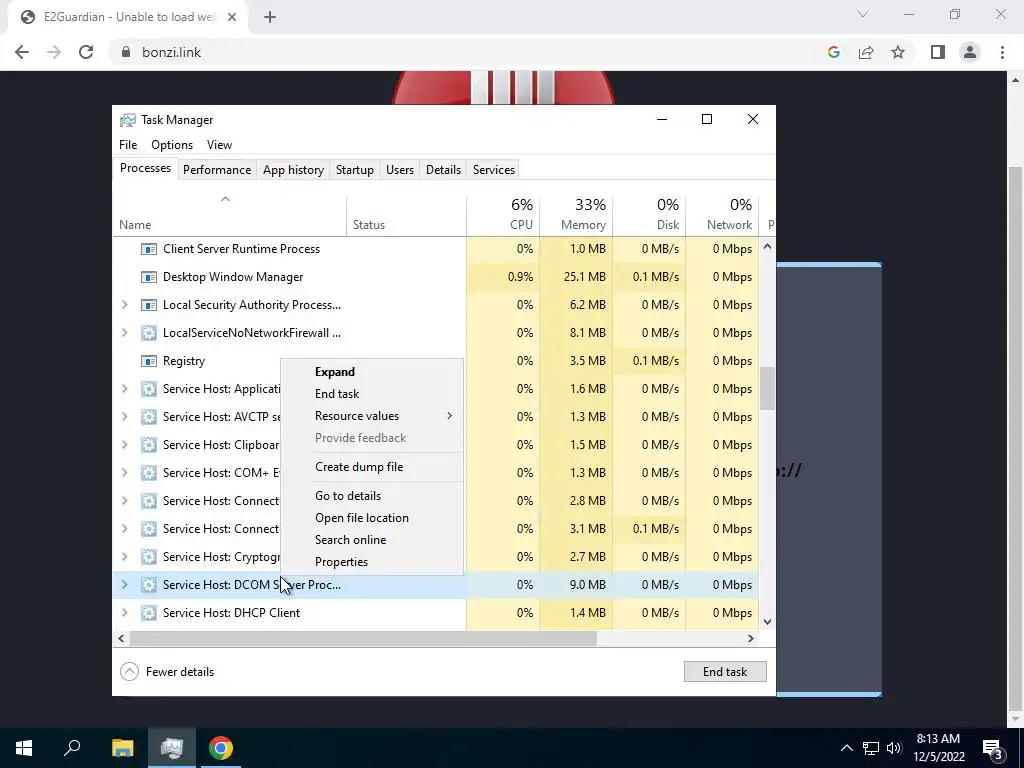Click the Desktop Window Manager process icon
Viewport: 1024px width, 768px height.
(x=149, y=277)
